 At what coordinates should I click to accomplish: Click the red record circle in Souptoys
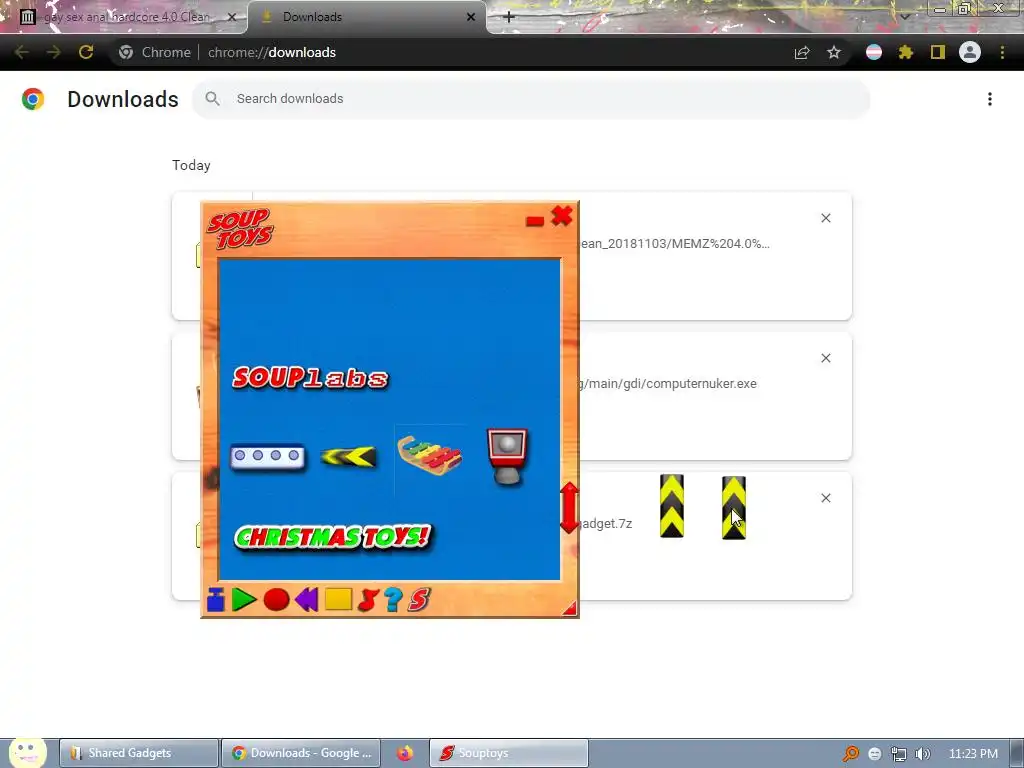pos(276,600)
